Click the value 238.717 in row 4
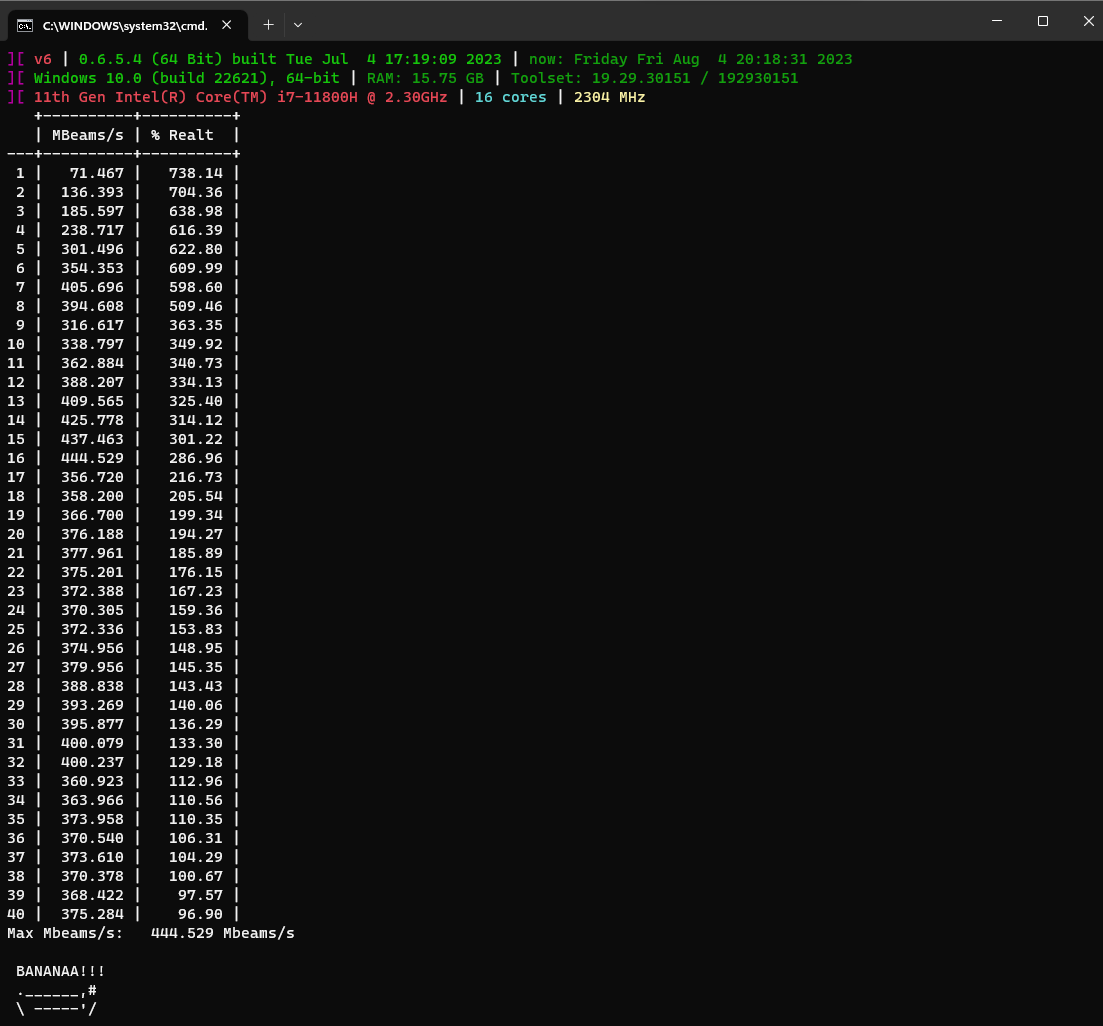The image size is (1103, 1026). point(92,230)
